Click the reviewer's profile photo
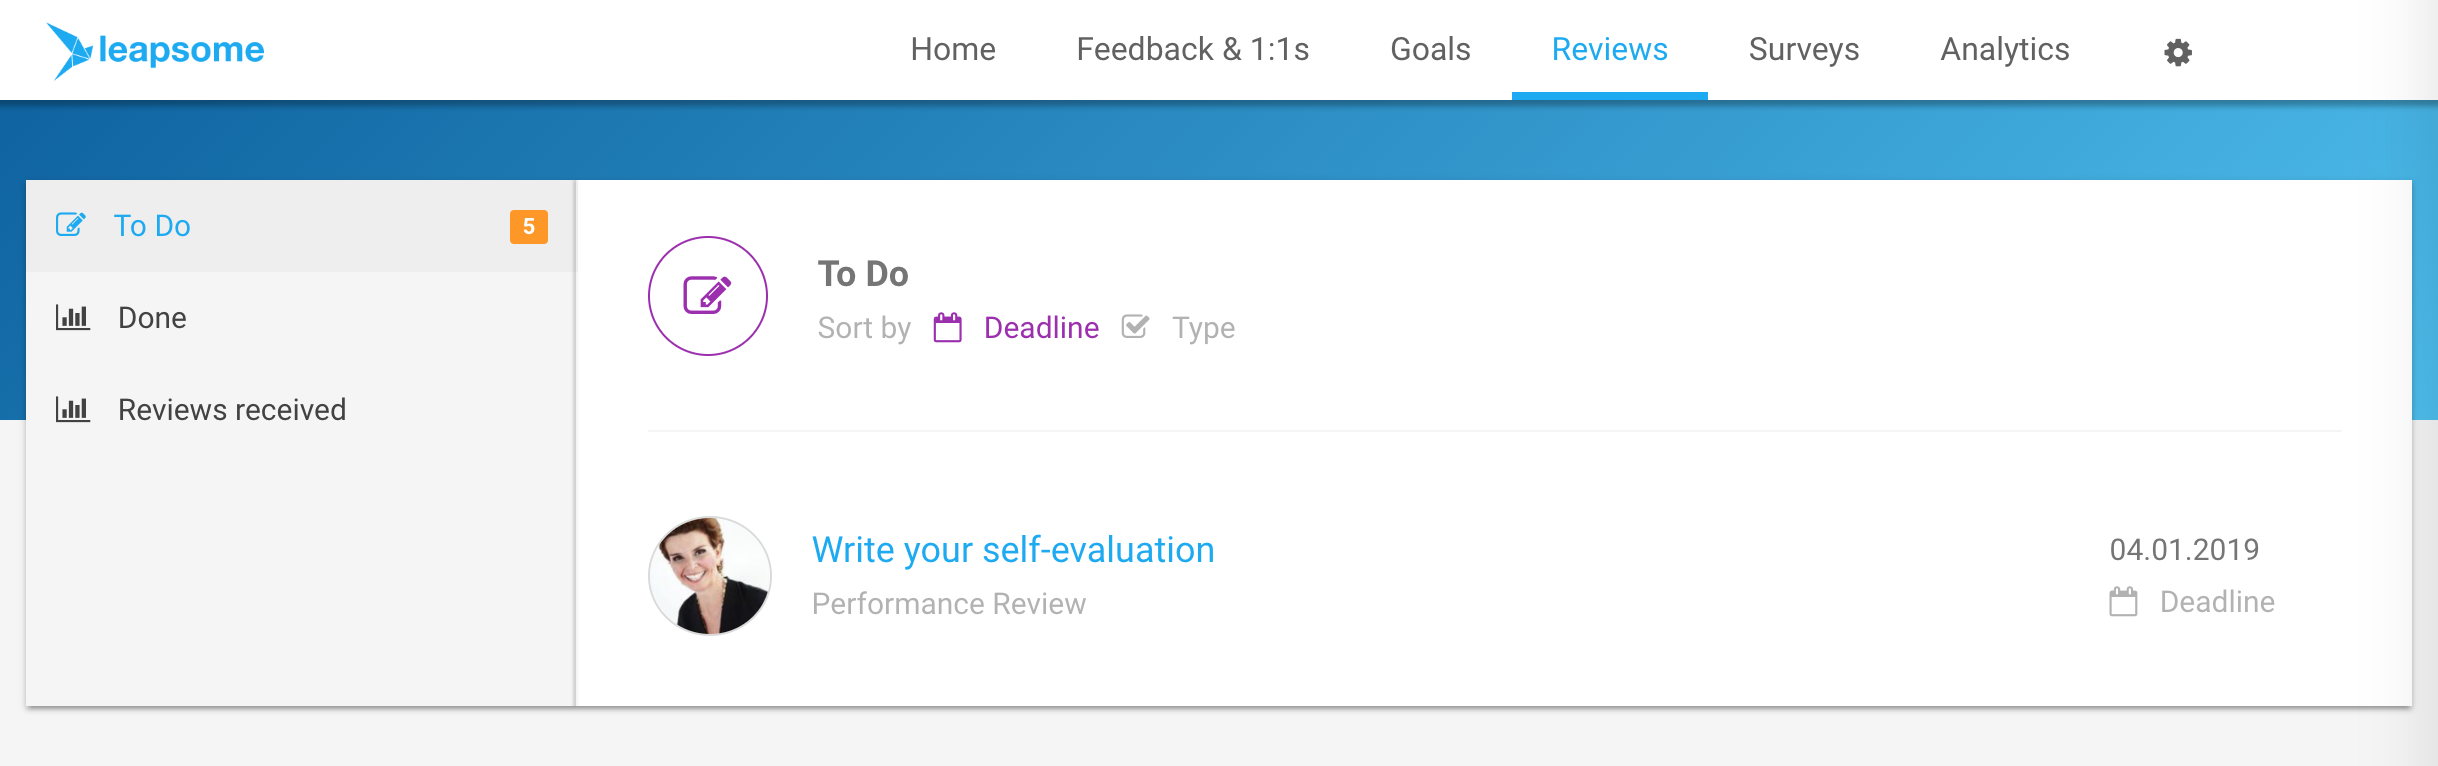This screenshot has height=766, width=2438. click(x=710, y=576)
